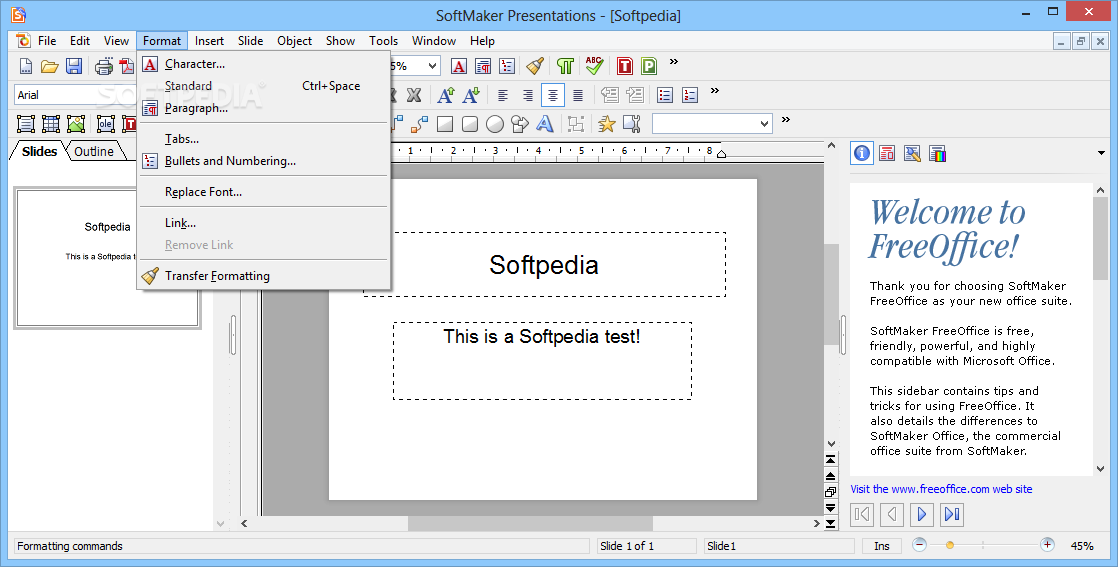Click the New document icon
The image size is (1118, 567).
26,66
